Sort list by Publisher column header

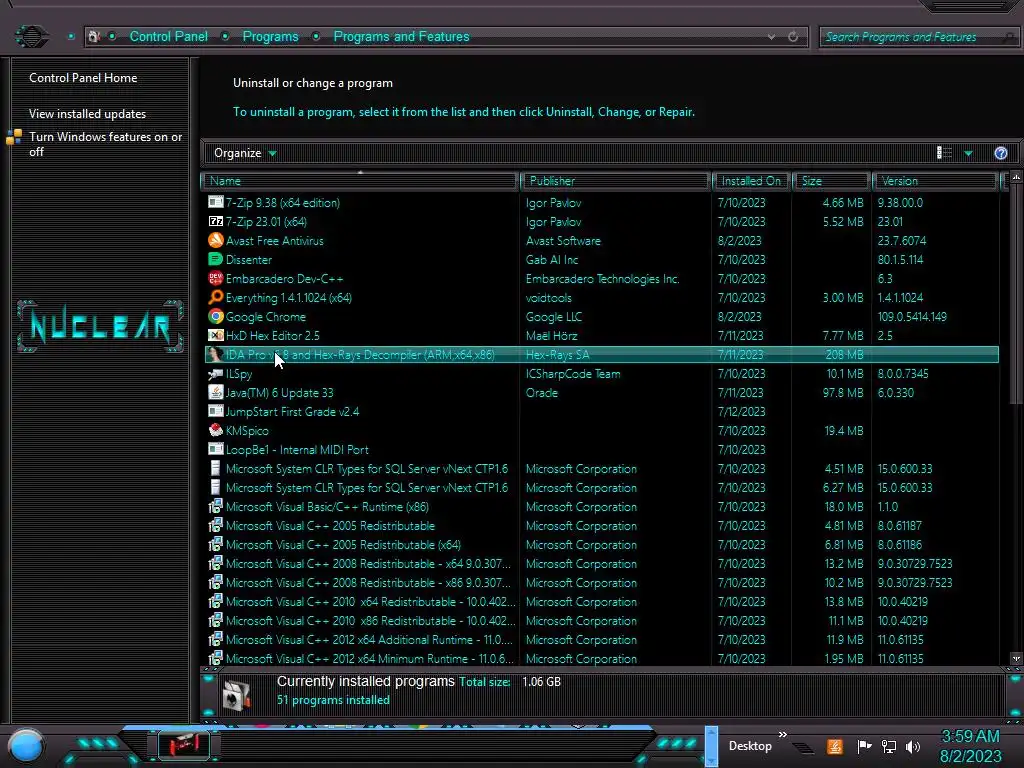[615, 181]
